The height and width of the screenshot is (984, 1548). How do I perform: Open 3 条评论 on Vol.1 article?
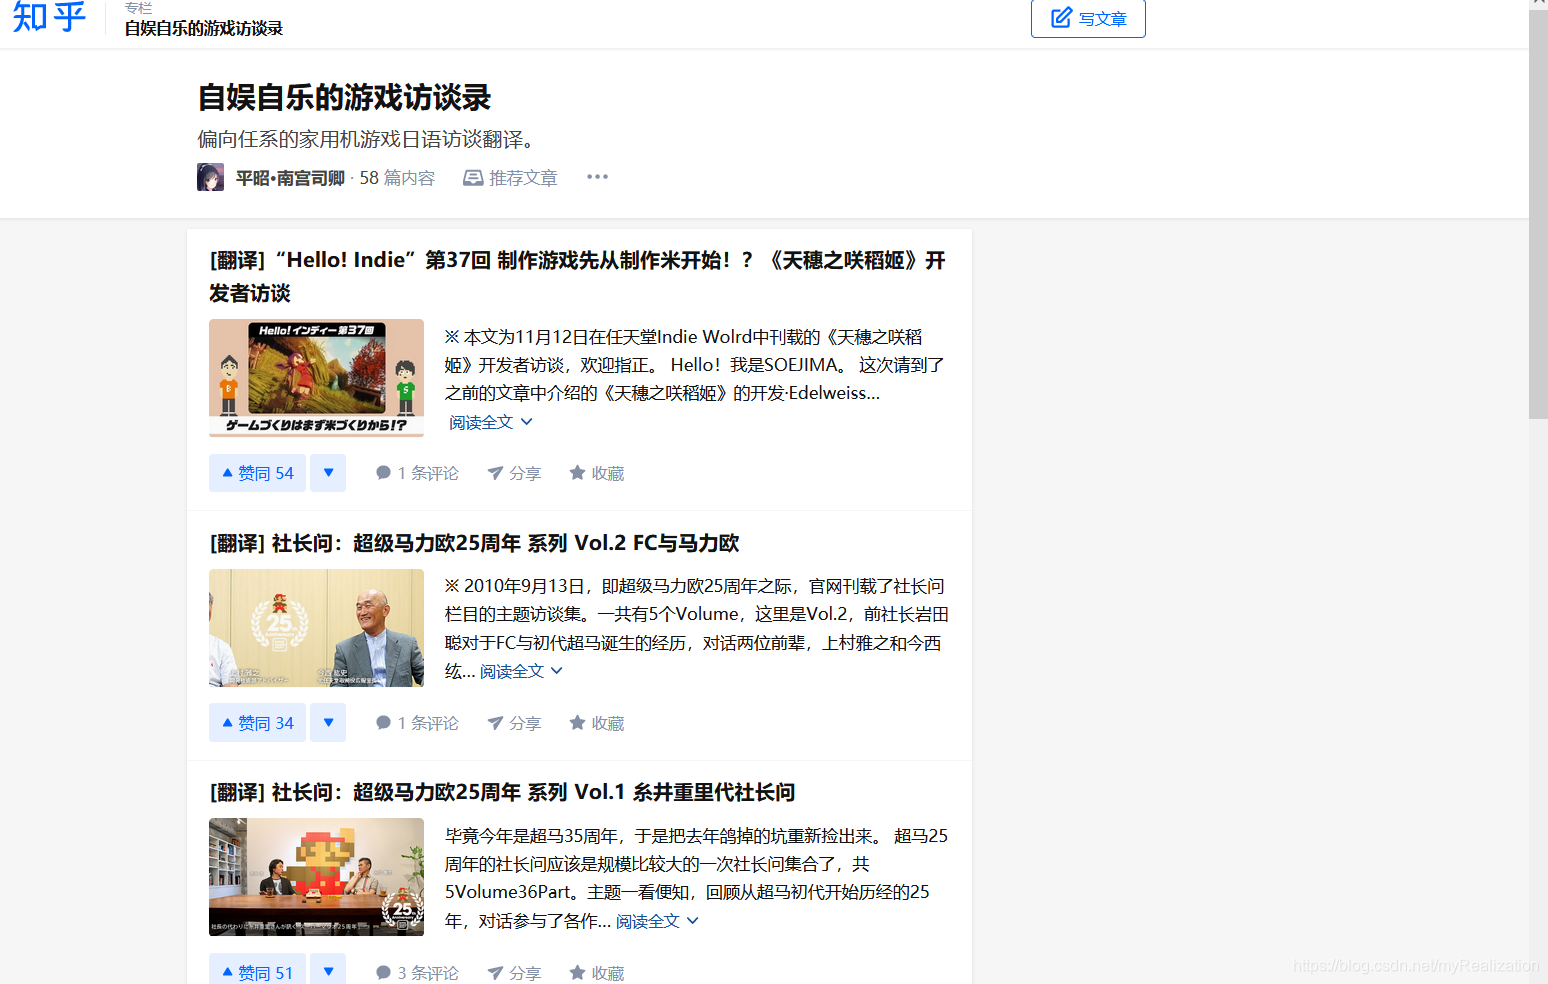point(417,973)
